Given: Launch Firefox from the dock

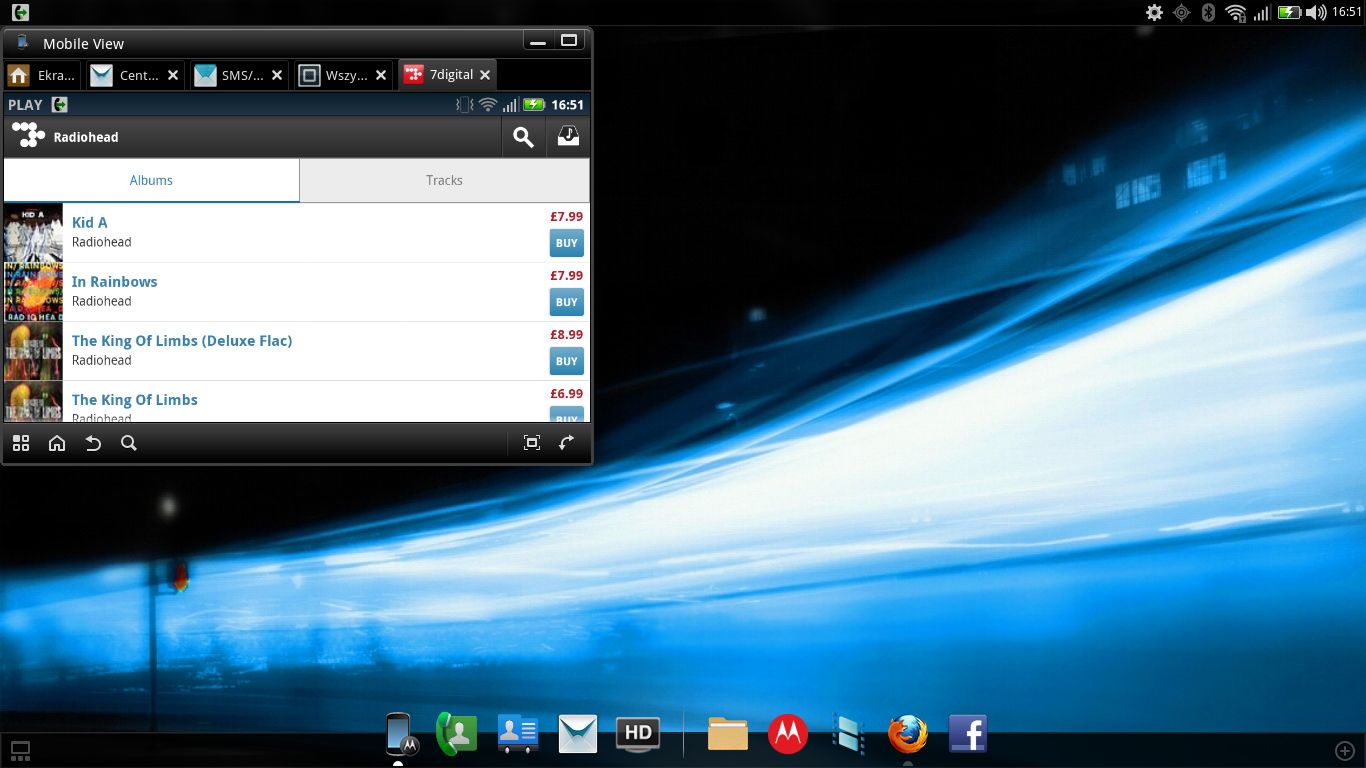Looking at the screenshot, I should [908, 734].
